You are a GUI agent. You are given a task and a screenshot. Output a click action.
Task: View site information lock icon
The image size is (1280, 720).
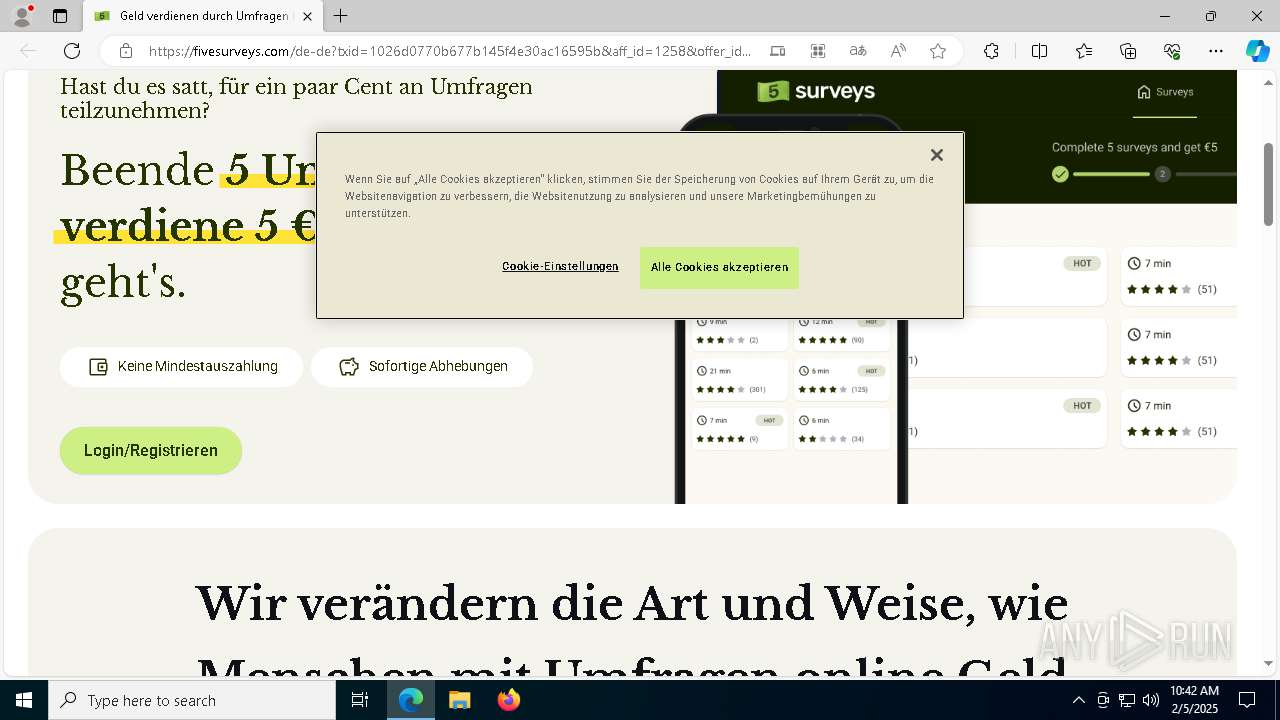click(x=125, y=51)
